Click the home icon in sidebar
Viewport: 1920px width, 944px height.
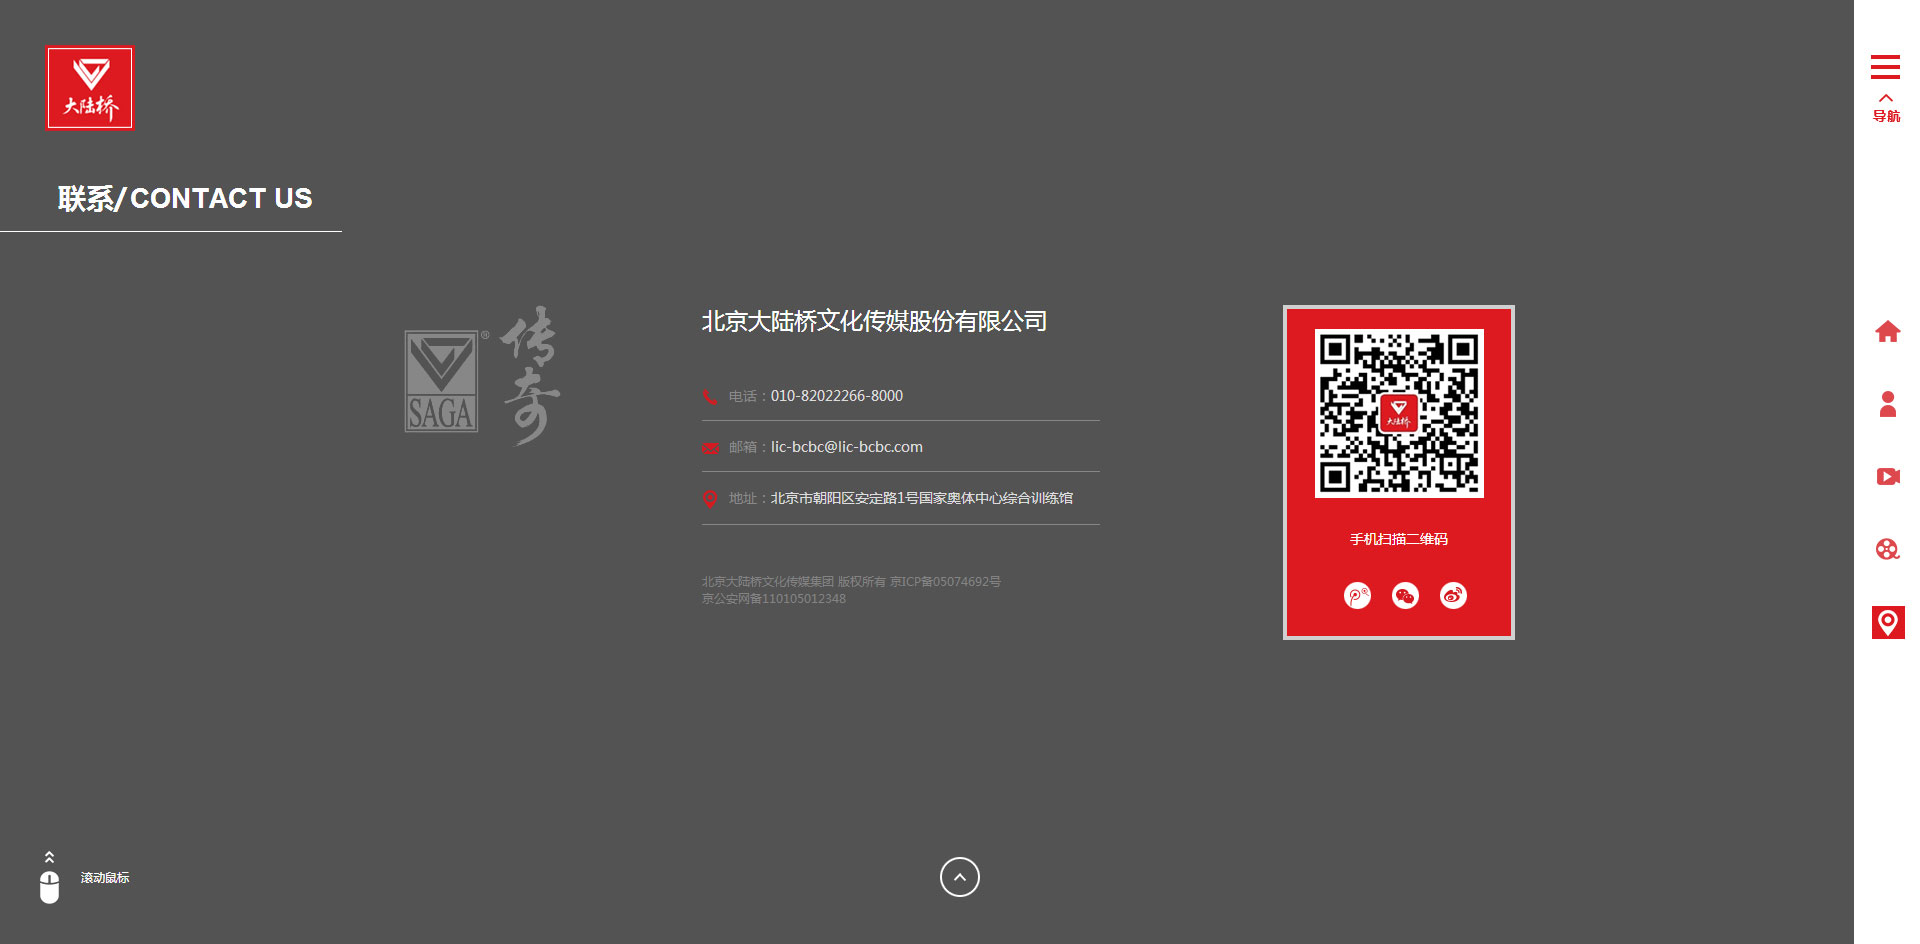1888,331
